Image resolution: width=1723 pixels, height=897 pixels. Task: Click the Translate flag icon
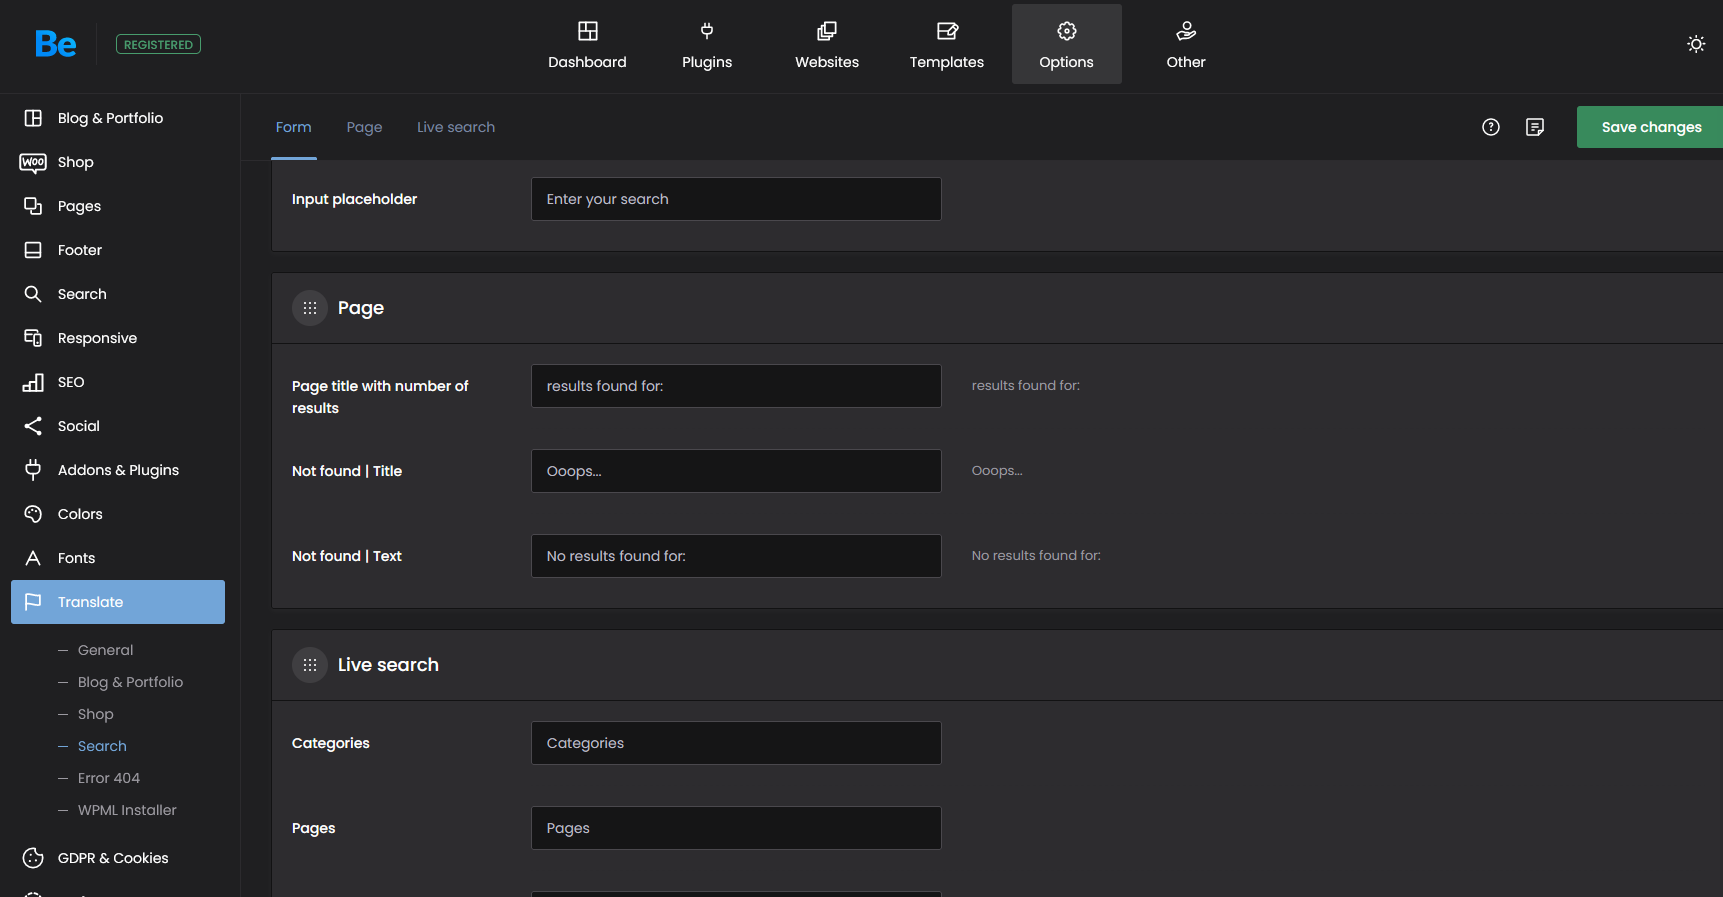pos(33,602)
